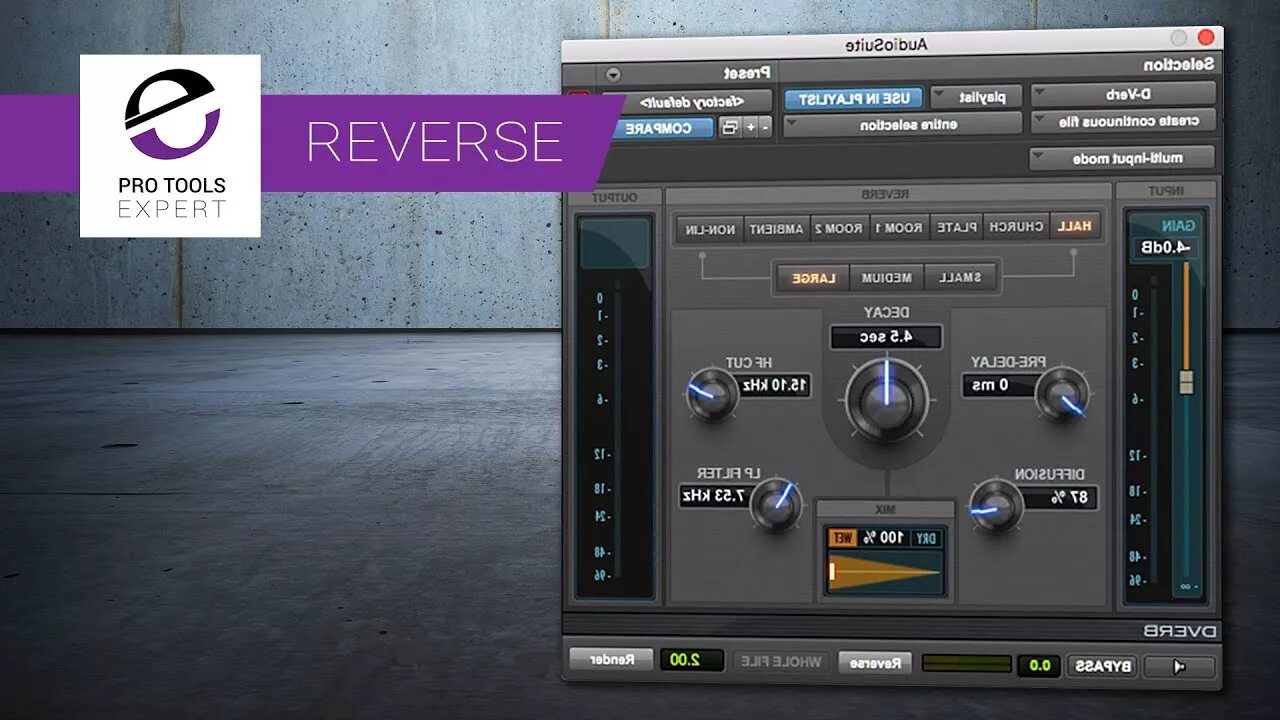The width and height of the screenshot is (1280, 720).
Task: Click the Pre-Delay 0 ms value field
Action: (x=1000, y=385)
